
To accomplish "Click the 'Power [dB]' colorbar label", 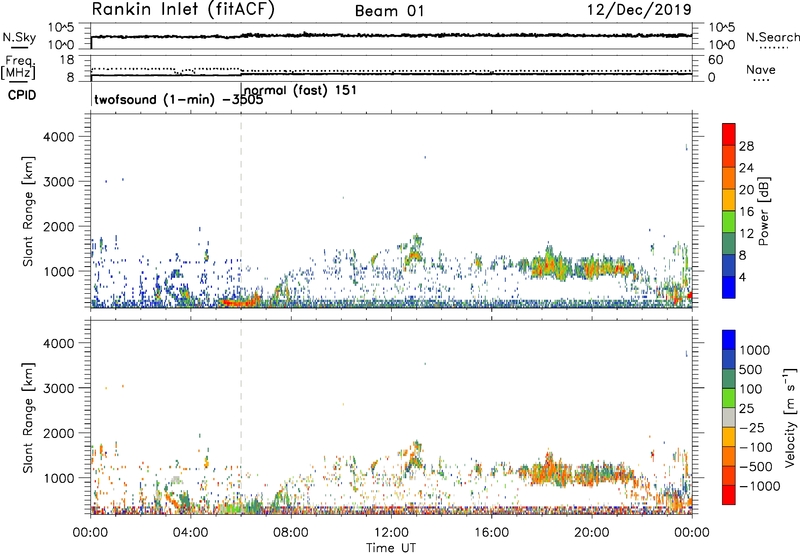I will (763, 211).
